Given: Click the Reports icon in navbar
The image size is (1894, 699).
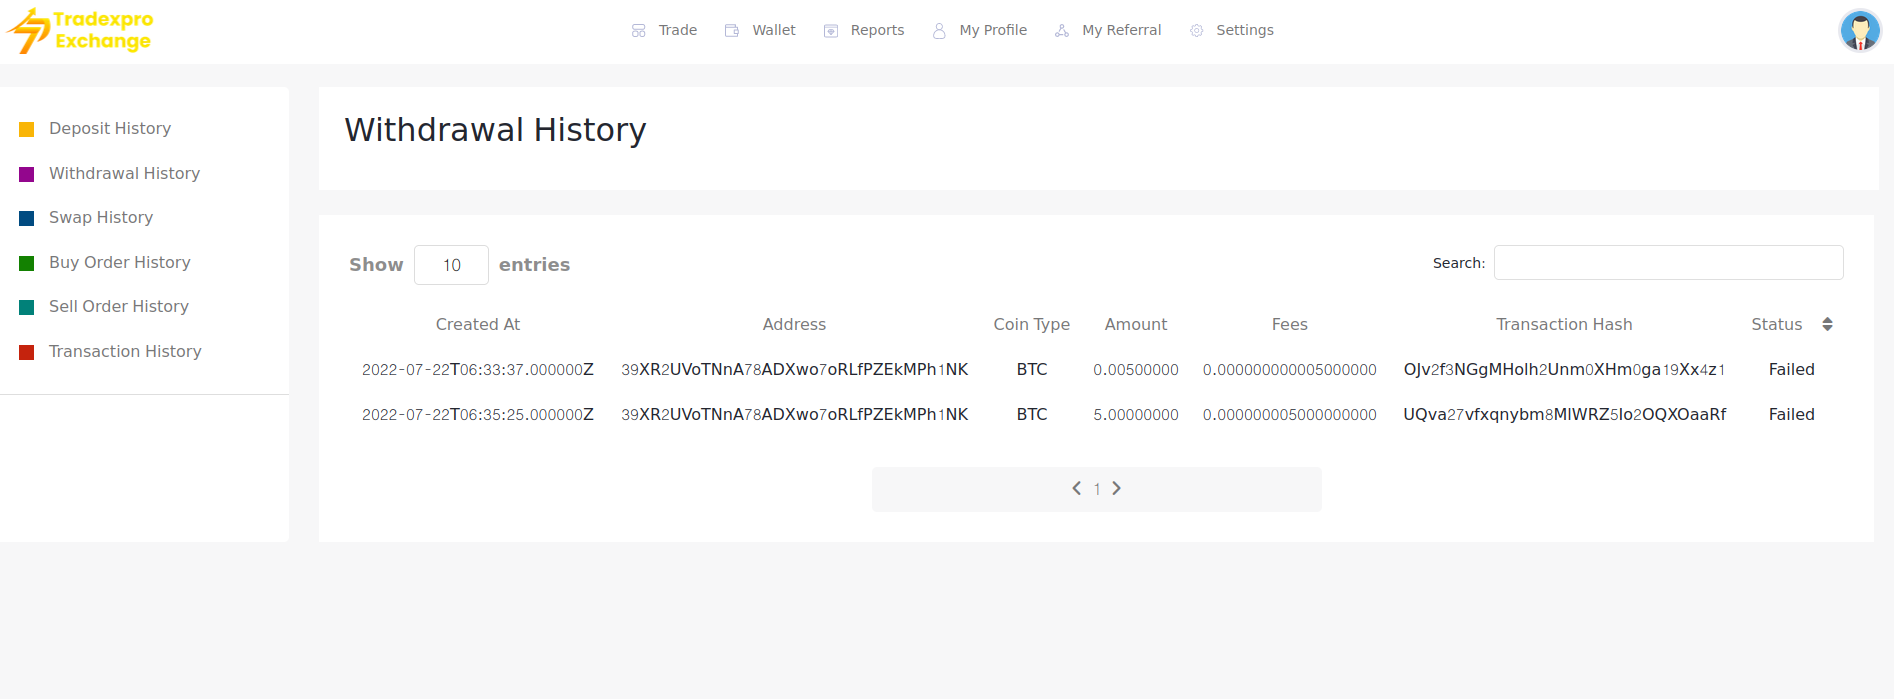Looking at the screenshot, I should coord(831,31).
